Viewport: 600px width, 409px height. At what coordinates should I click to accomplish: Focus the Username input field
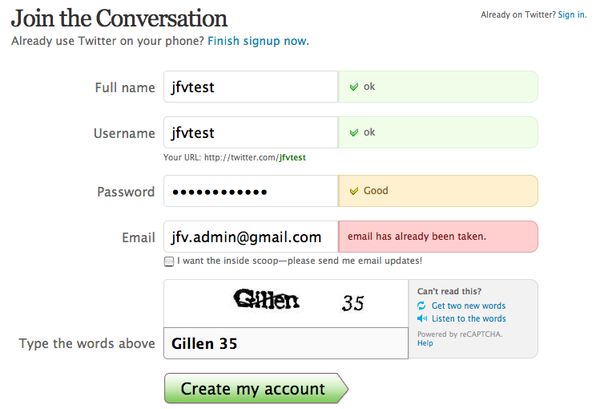(x=251, y=132)
